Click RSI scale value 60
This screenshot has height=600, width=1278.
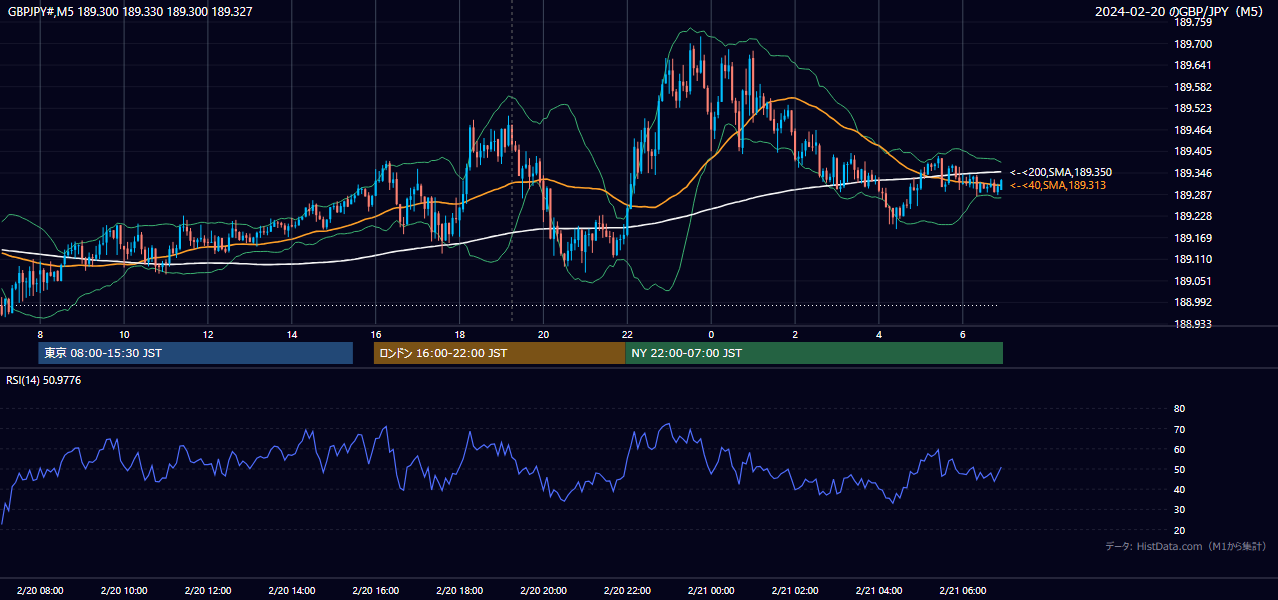click(x=1179, y=449)
